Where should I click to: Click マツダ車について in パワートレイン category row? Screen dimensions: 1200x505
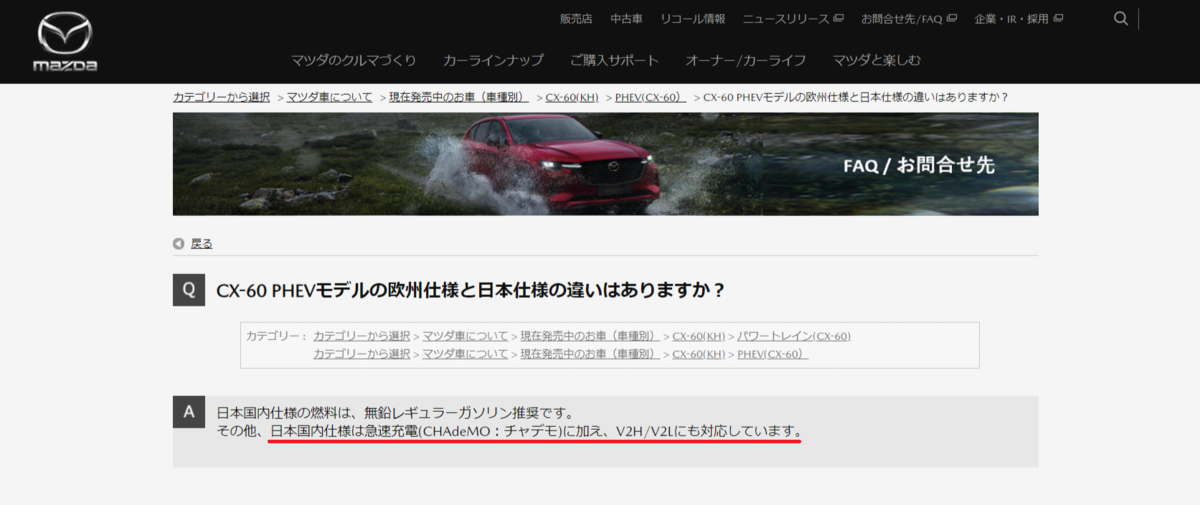pyautogui.click(x=466, y=336)
